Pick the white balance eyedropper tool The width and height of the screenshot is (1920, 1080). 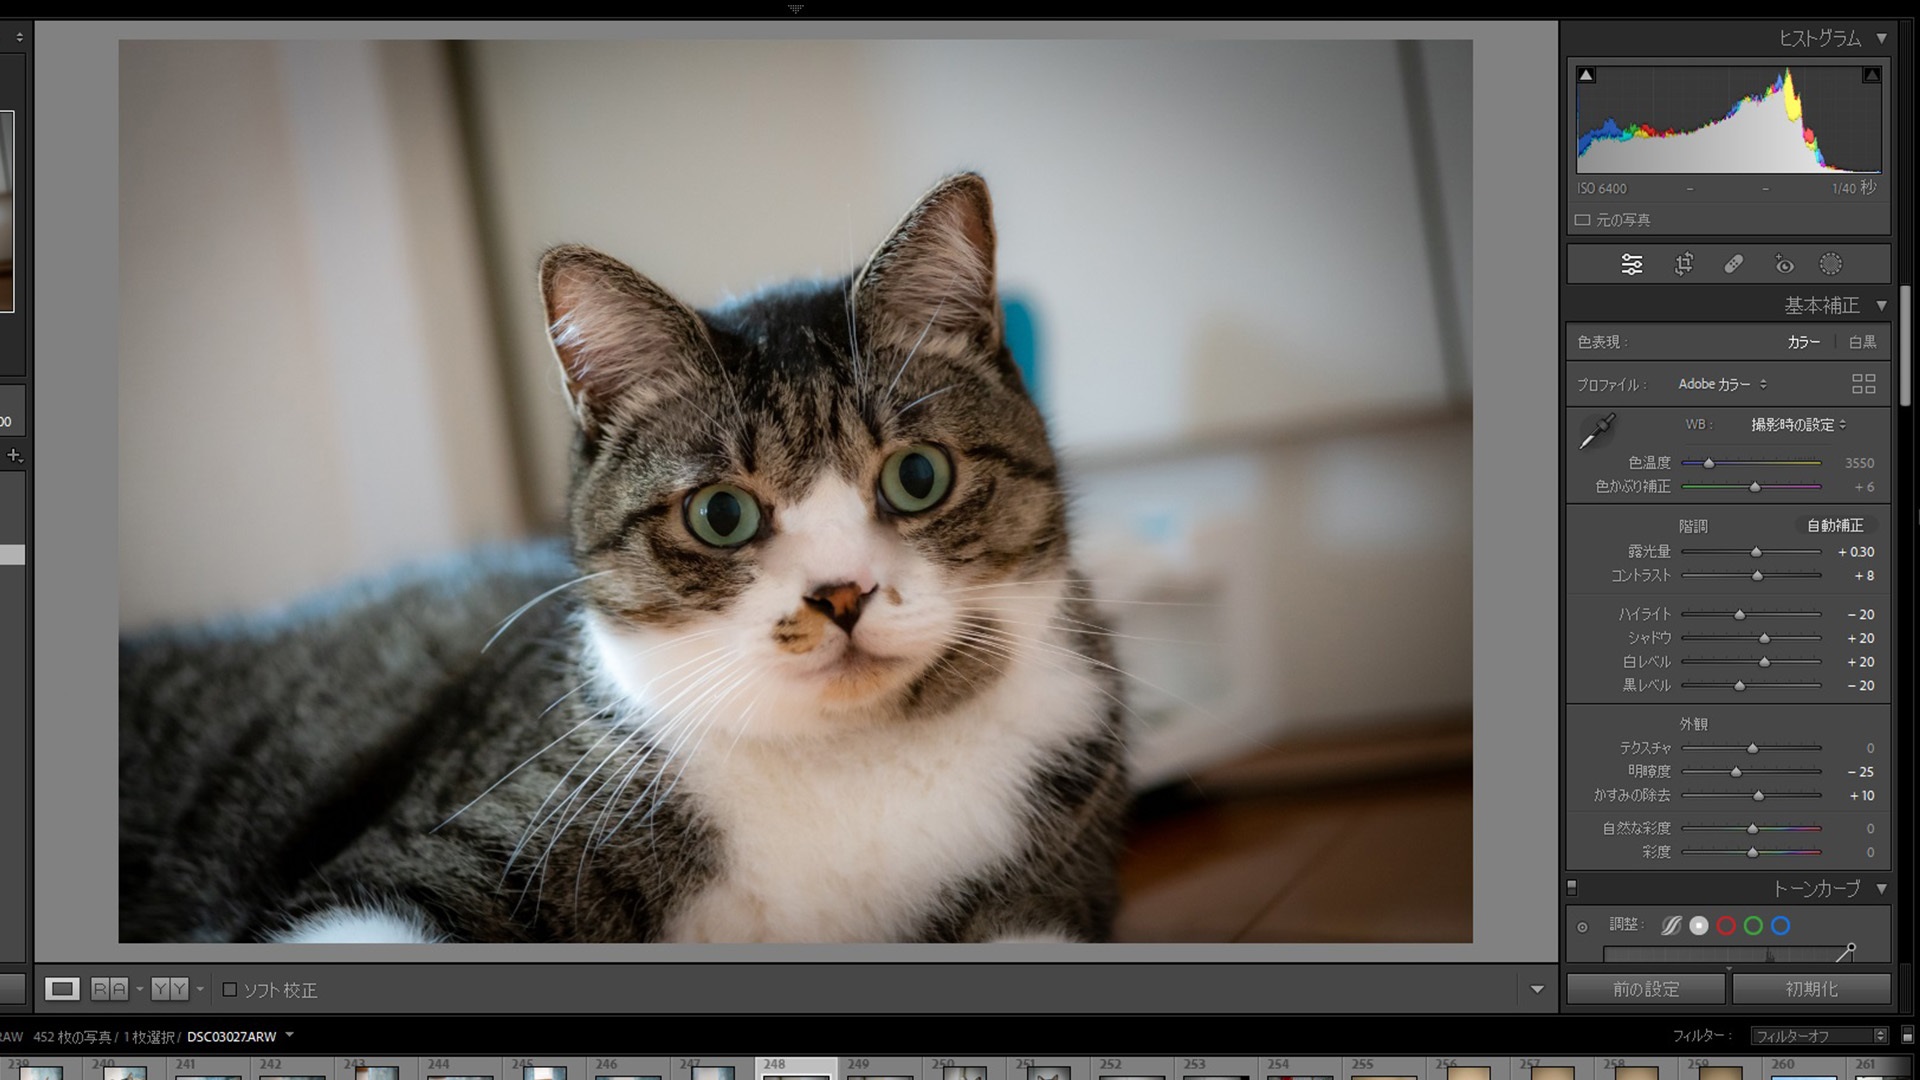click(x=1597, y=432)
